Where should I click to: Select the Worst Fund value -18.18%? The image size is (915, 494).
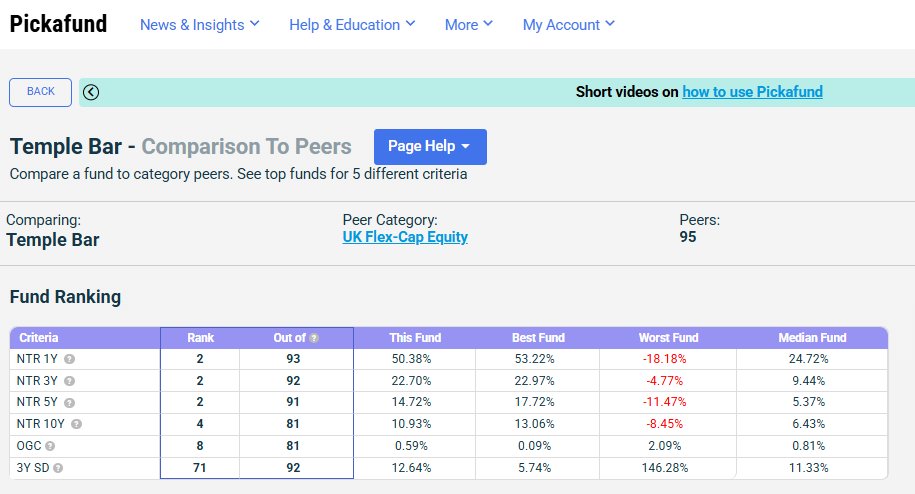coord(665,359)
